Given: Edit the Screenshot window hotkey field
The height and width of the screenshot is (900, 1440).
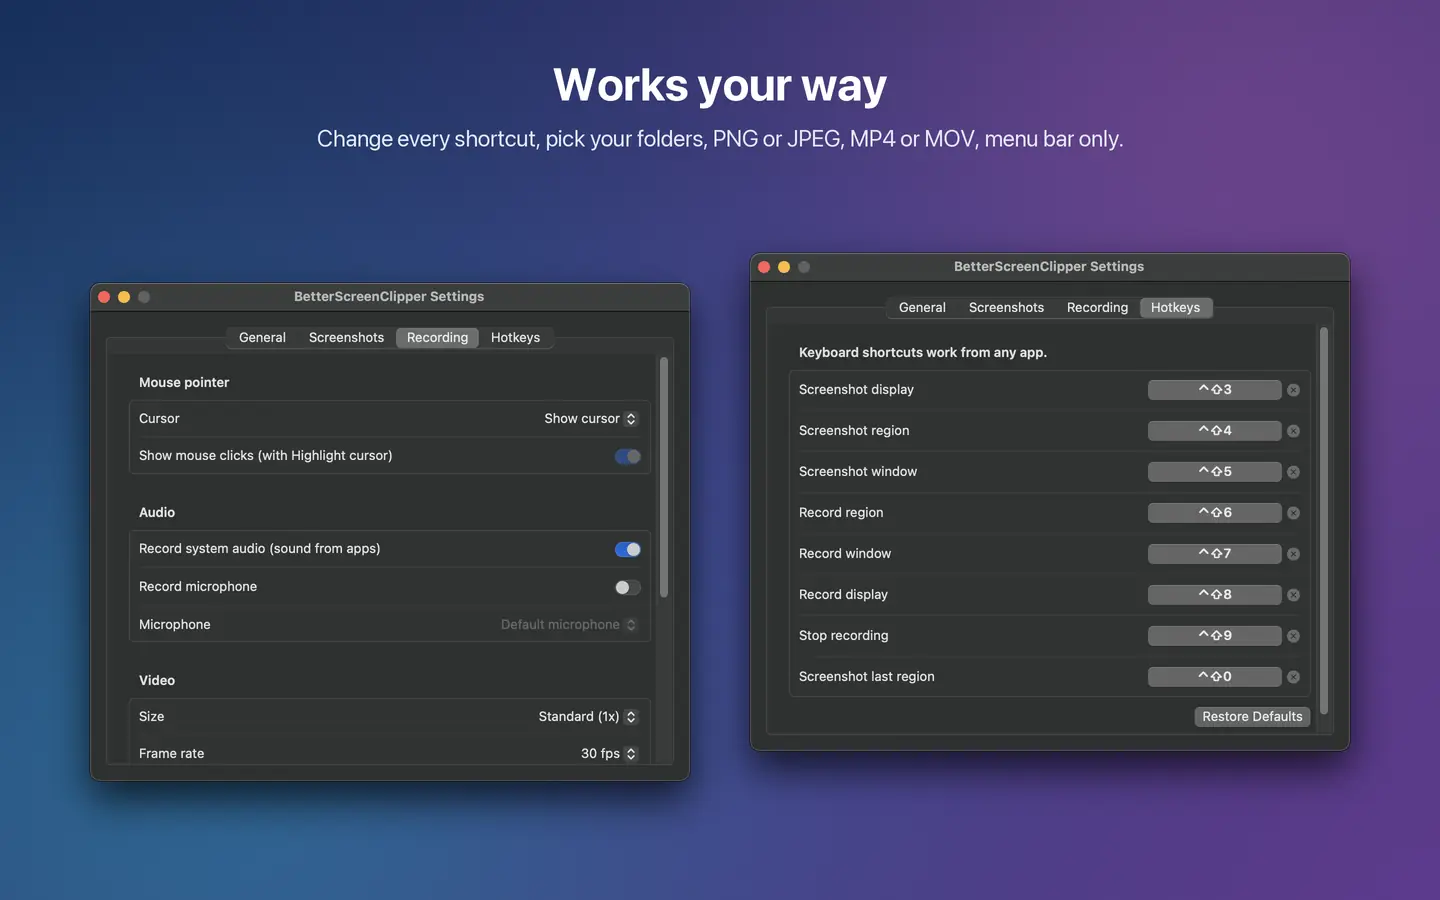Looking at the screenshot, I should (x=1214, y=472).
